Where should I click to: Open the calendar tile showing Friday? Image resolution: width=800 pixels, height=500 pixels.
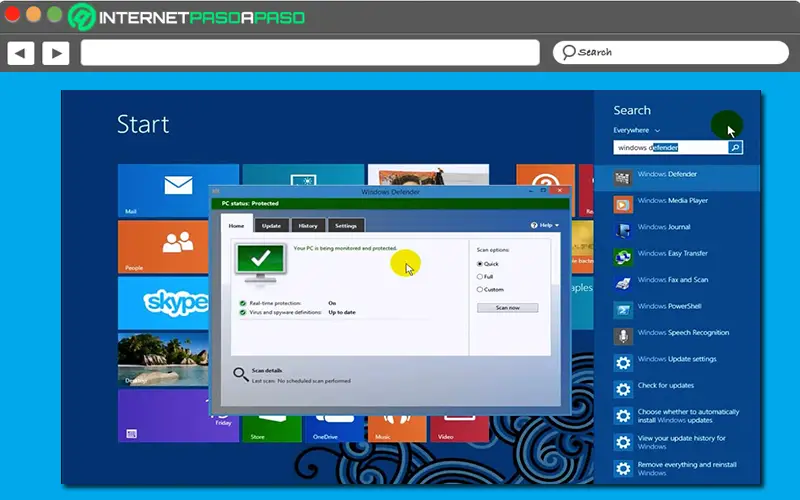click(178, 416)
